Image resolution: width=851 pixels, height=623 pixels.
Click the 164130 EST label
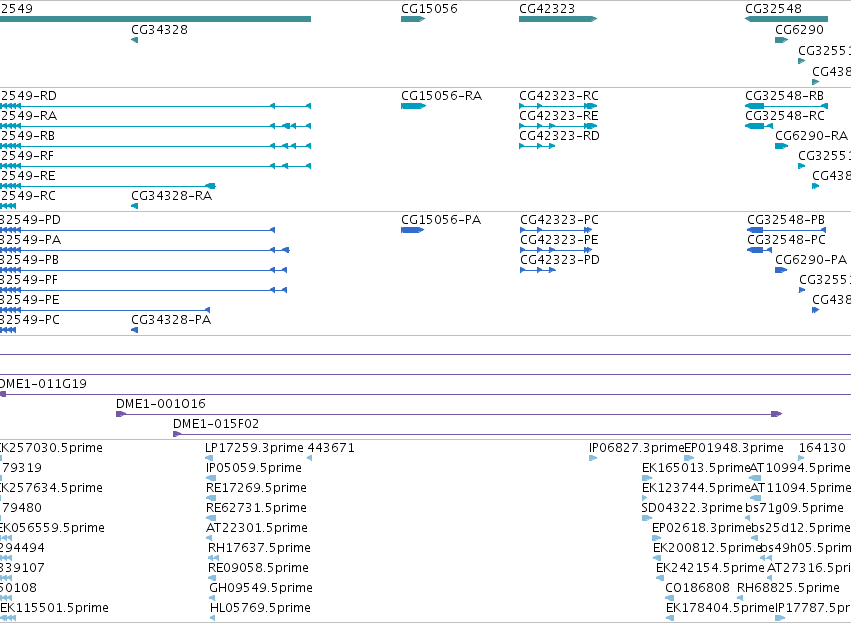point(822,448)
